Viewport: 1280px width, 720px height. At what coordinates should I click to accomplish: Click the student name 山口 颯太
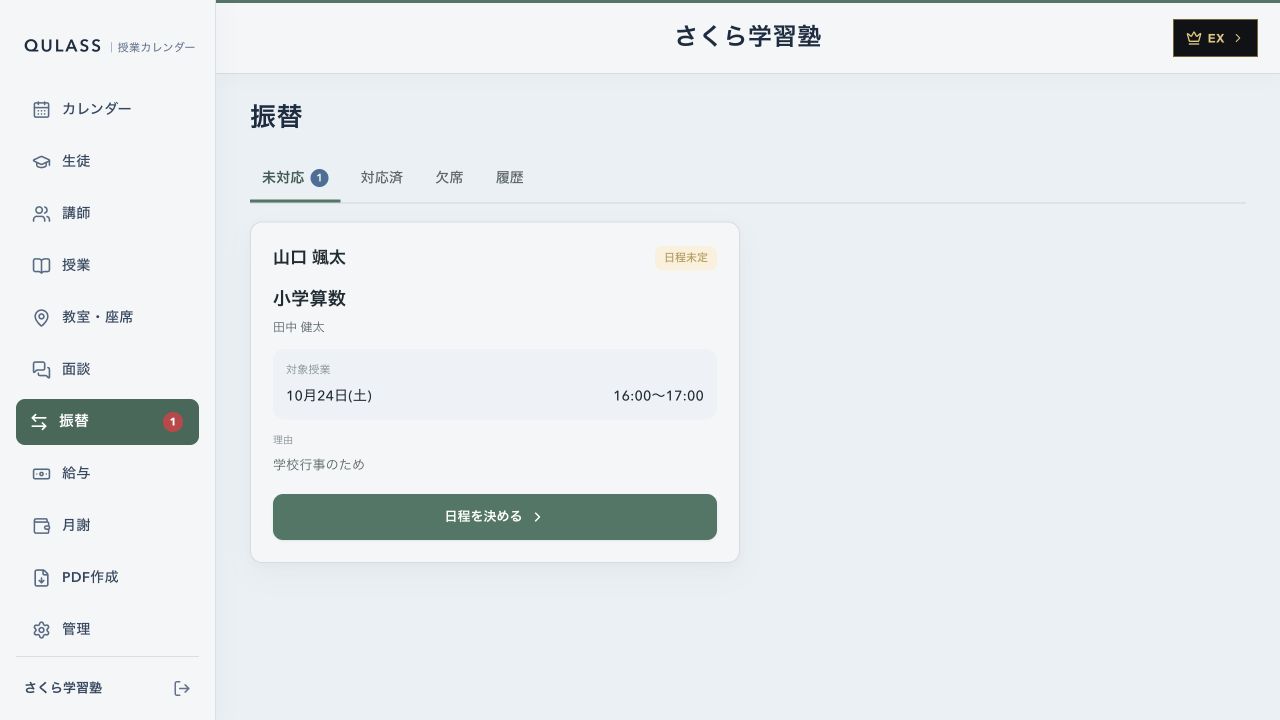tap(309, 258)
